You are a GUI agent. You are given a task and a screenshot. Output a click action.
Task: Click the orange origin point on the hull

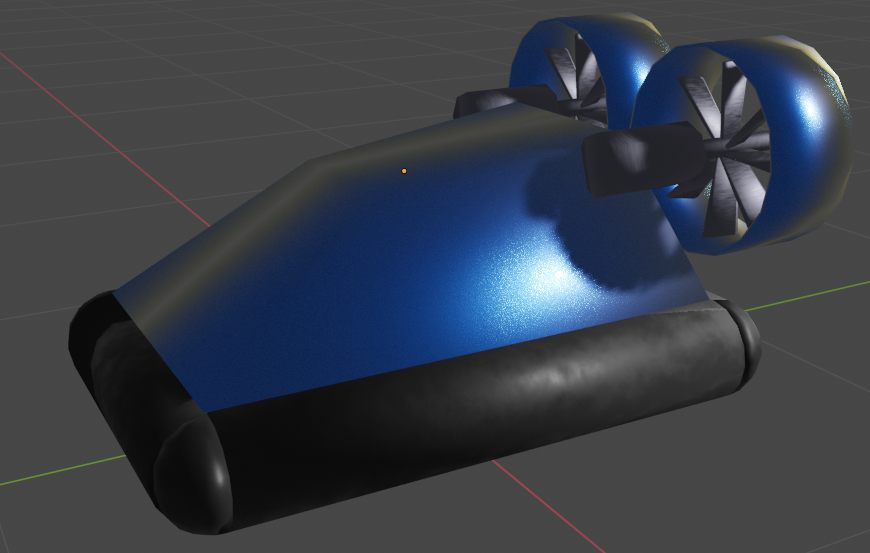[x=404, y=171]
